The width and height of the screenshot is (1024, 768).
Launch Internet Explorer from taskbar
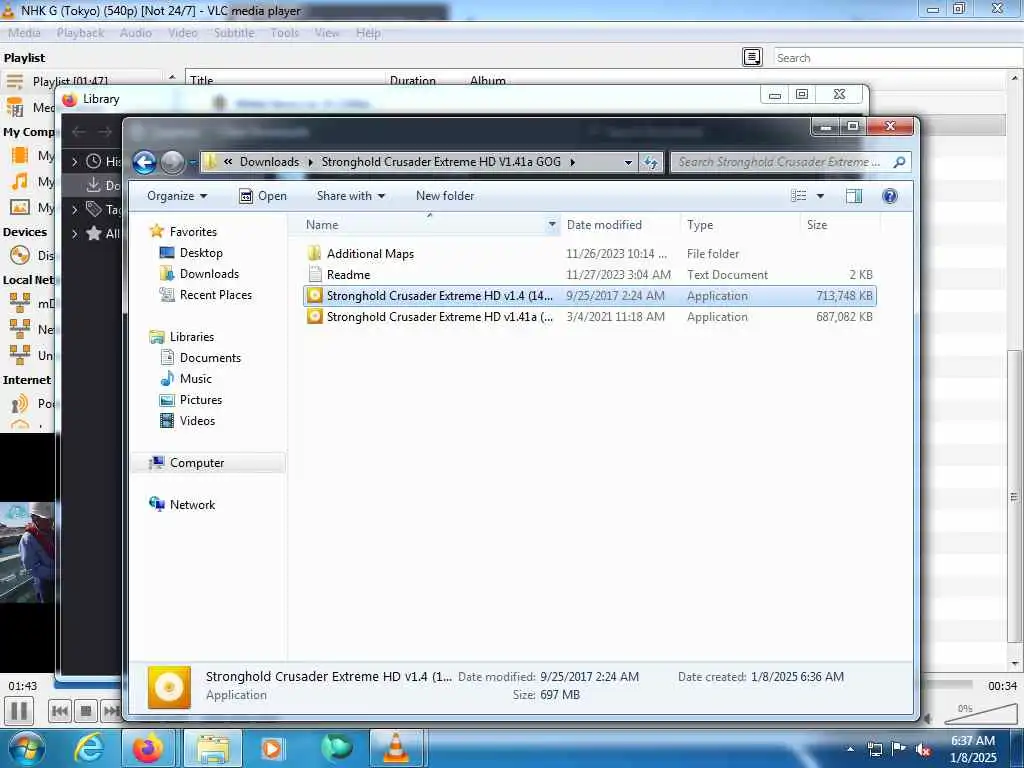click(89, 748)
